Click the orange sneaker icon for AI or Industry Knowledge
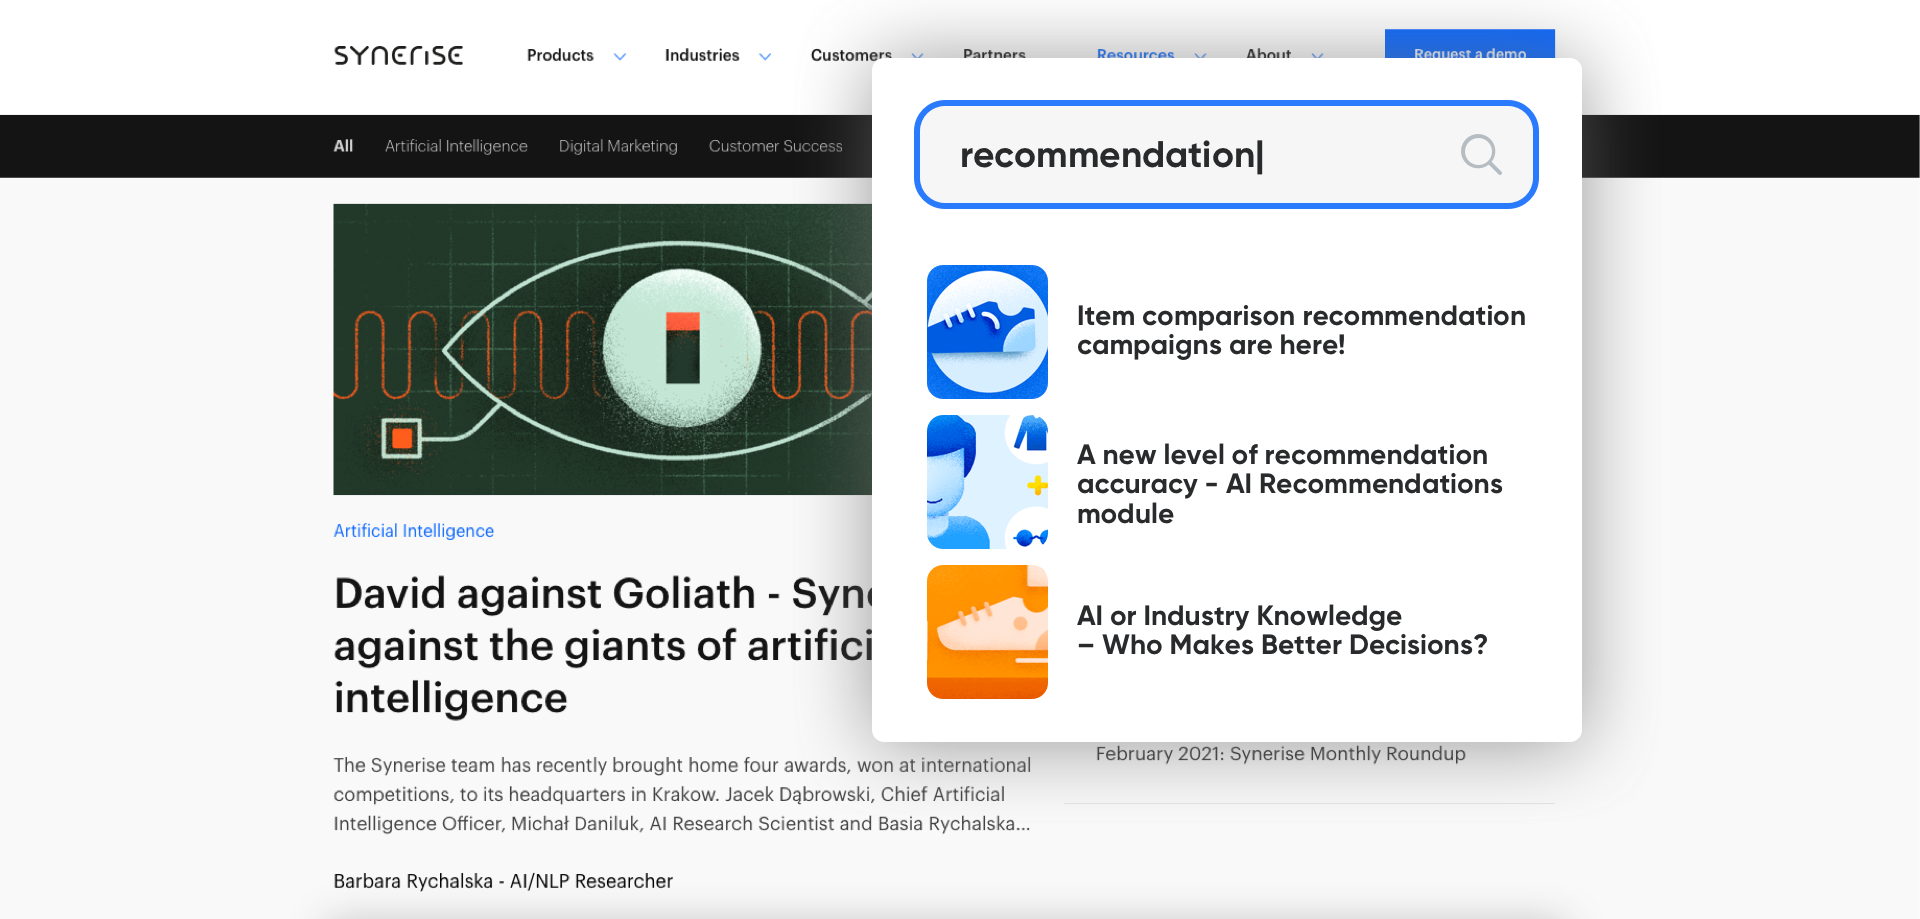The height and width of the screenshot is (919, 1920). (987, 631)
